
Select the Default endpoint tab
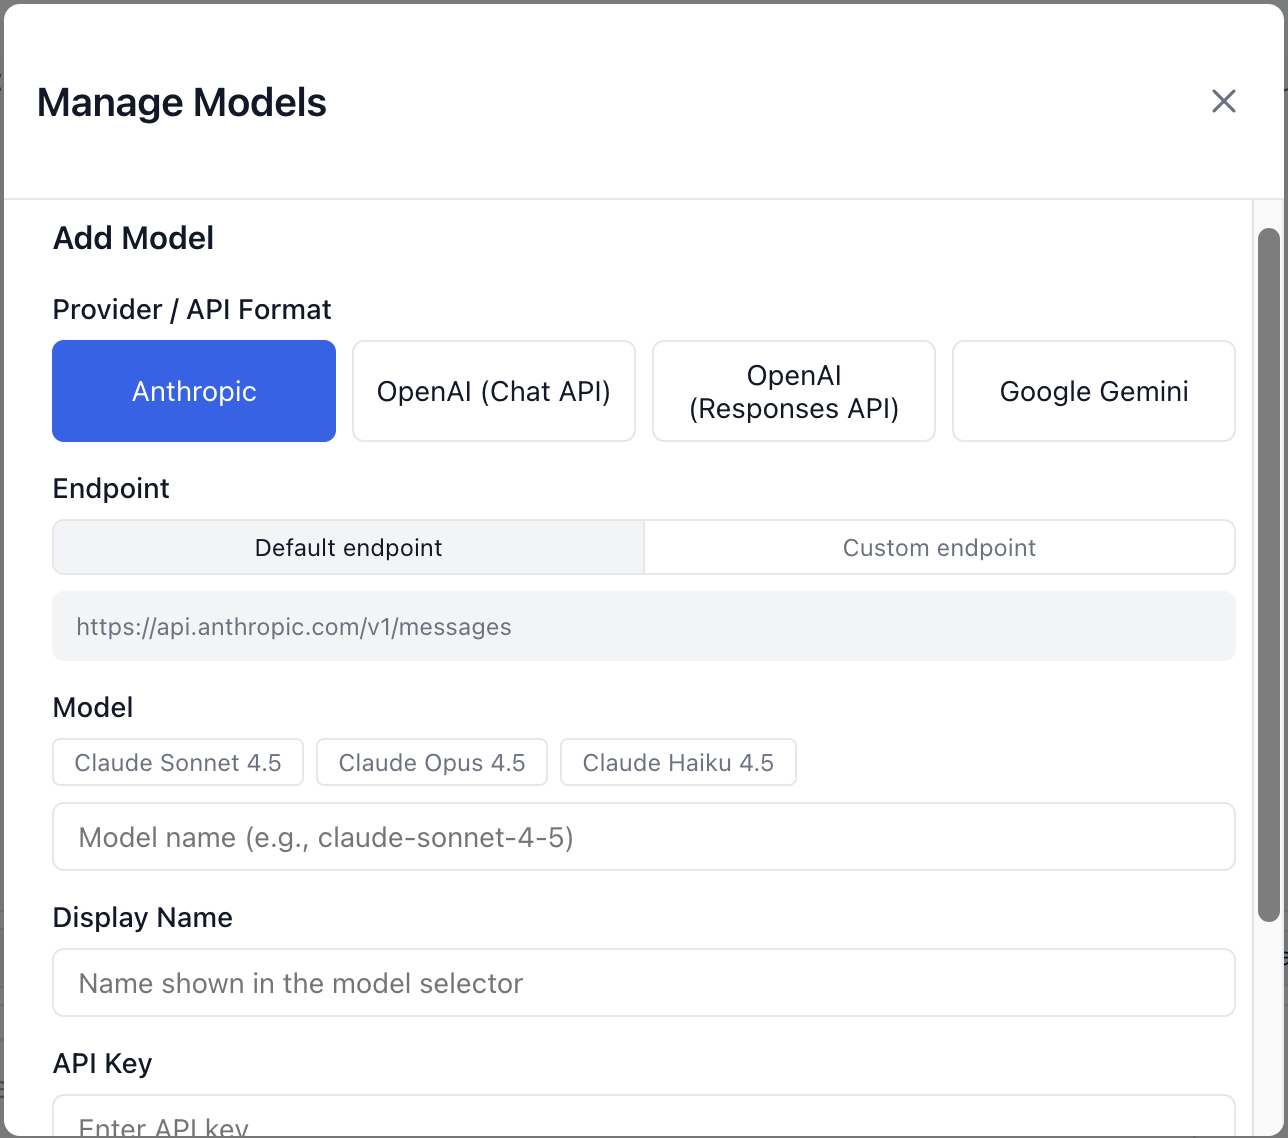[x=348, y=548]
